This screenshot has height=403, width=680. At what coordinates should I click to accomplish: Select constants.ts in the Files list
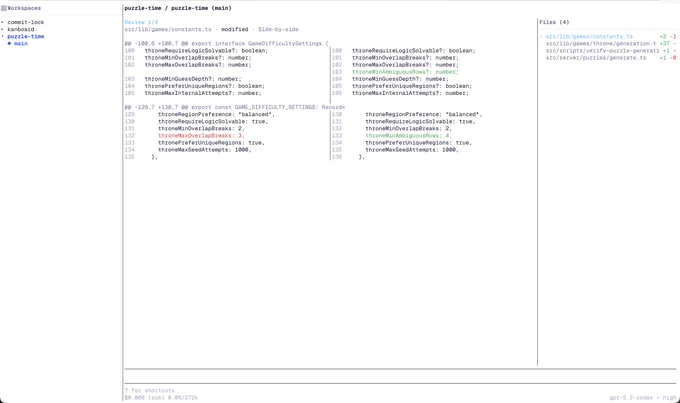coord(589,36)
